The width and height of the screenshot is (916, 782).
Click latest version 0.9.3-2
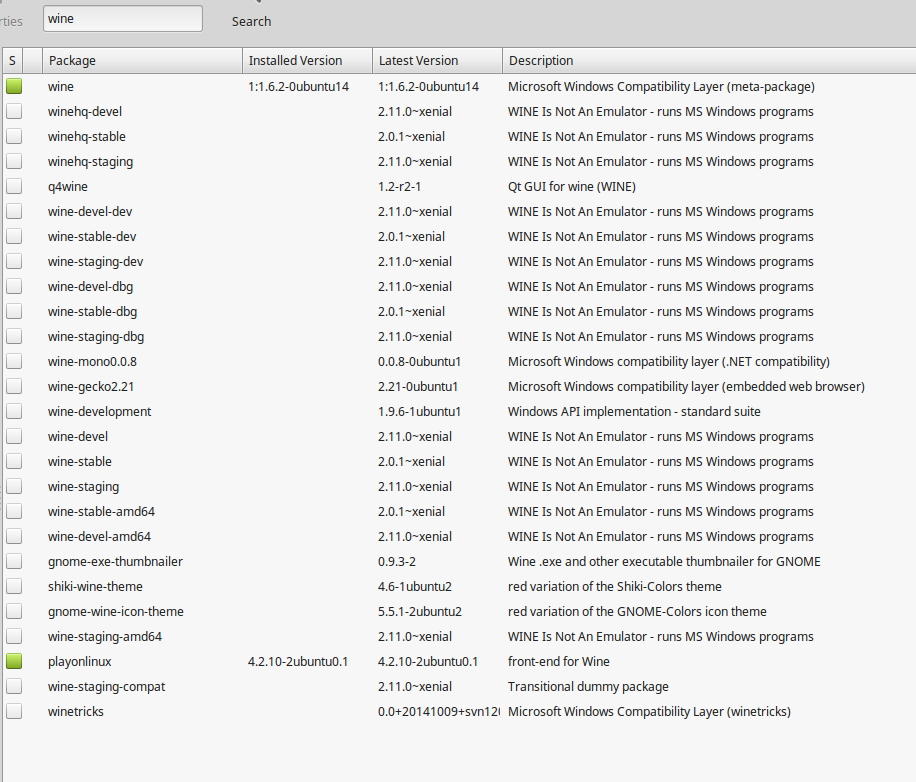[397, 561]
